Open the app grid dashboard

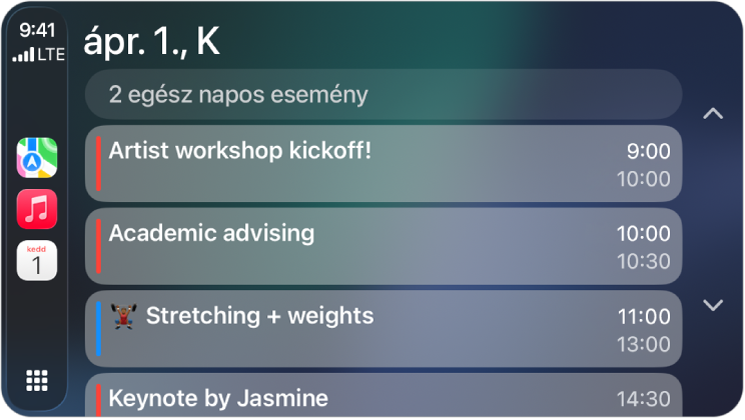click(37, 380)
